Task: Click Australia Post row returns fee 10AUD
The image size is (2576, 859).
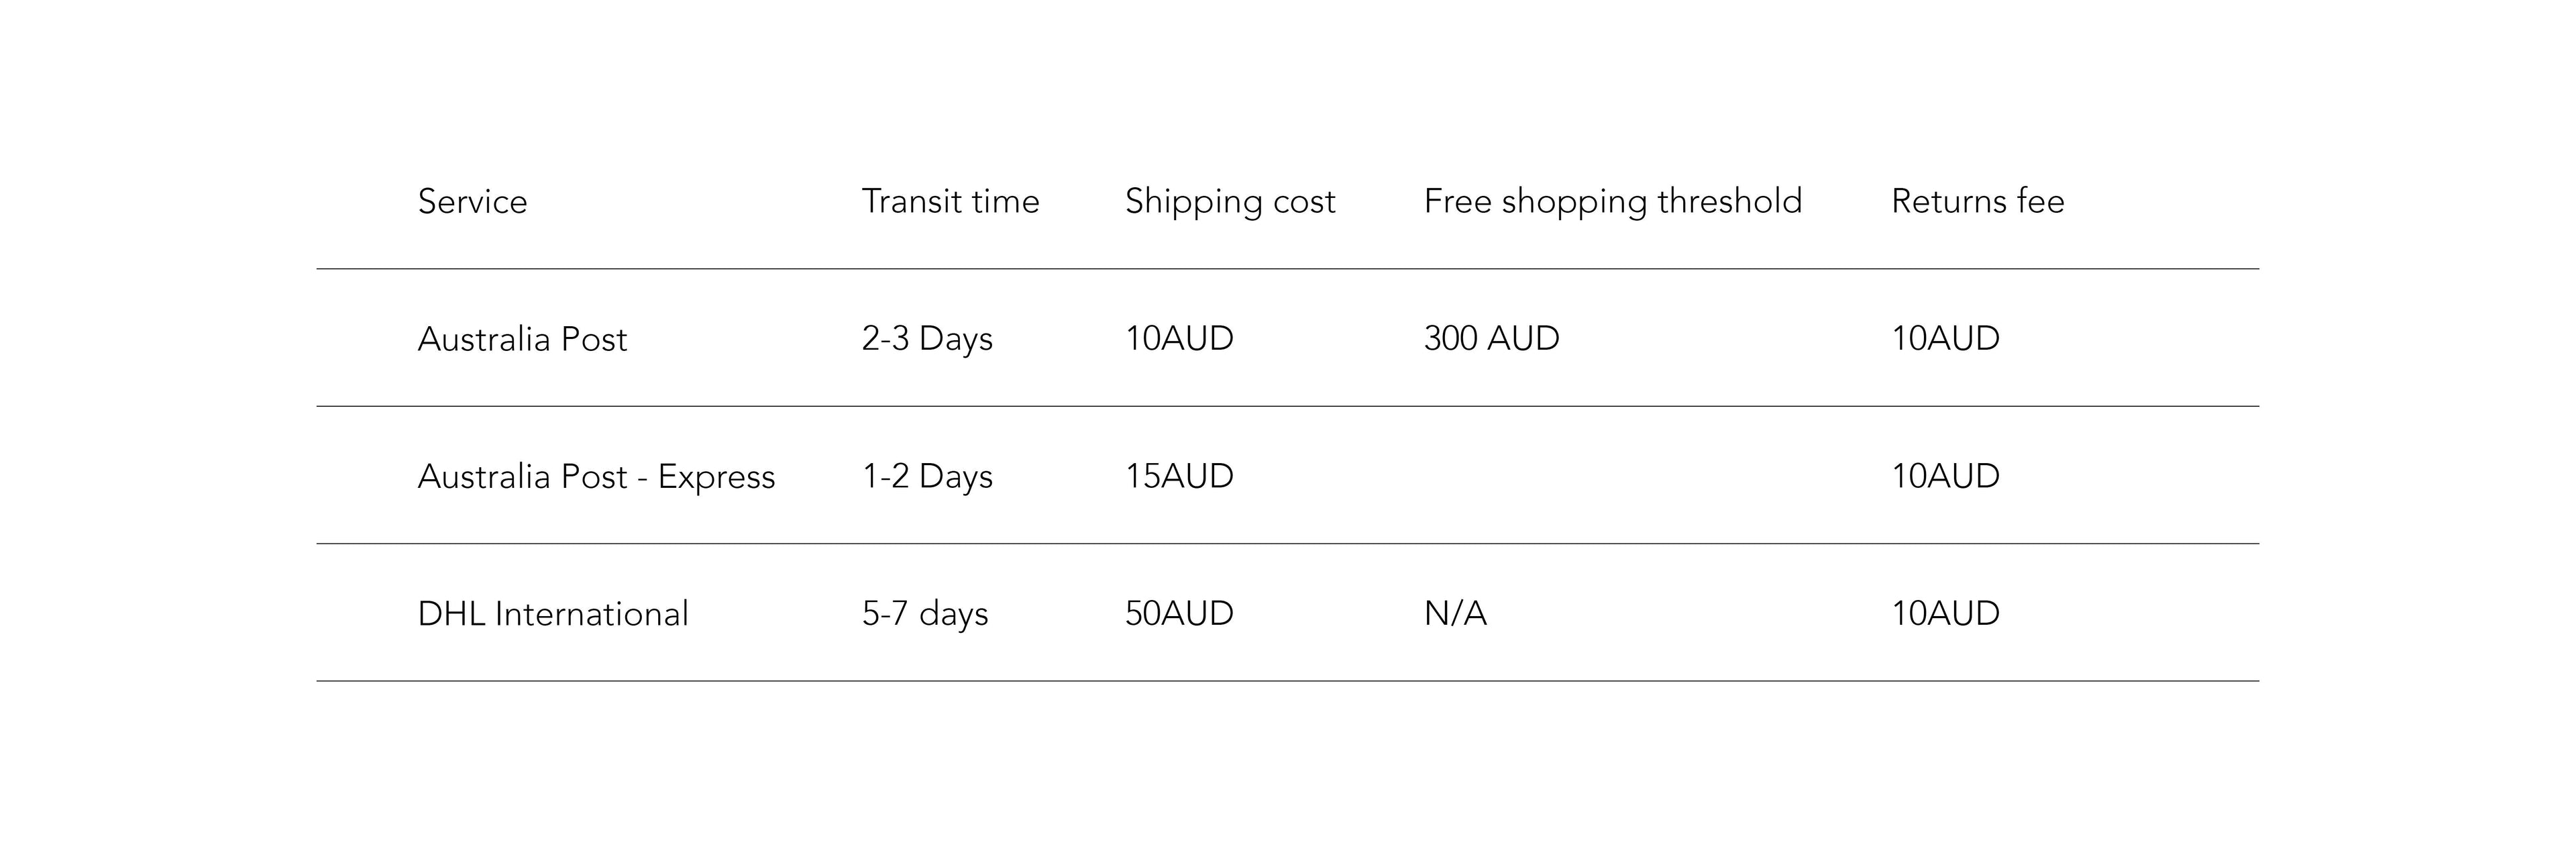Action: tap(1945, 338)
